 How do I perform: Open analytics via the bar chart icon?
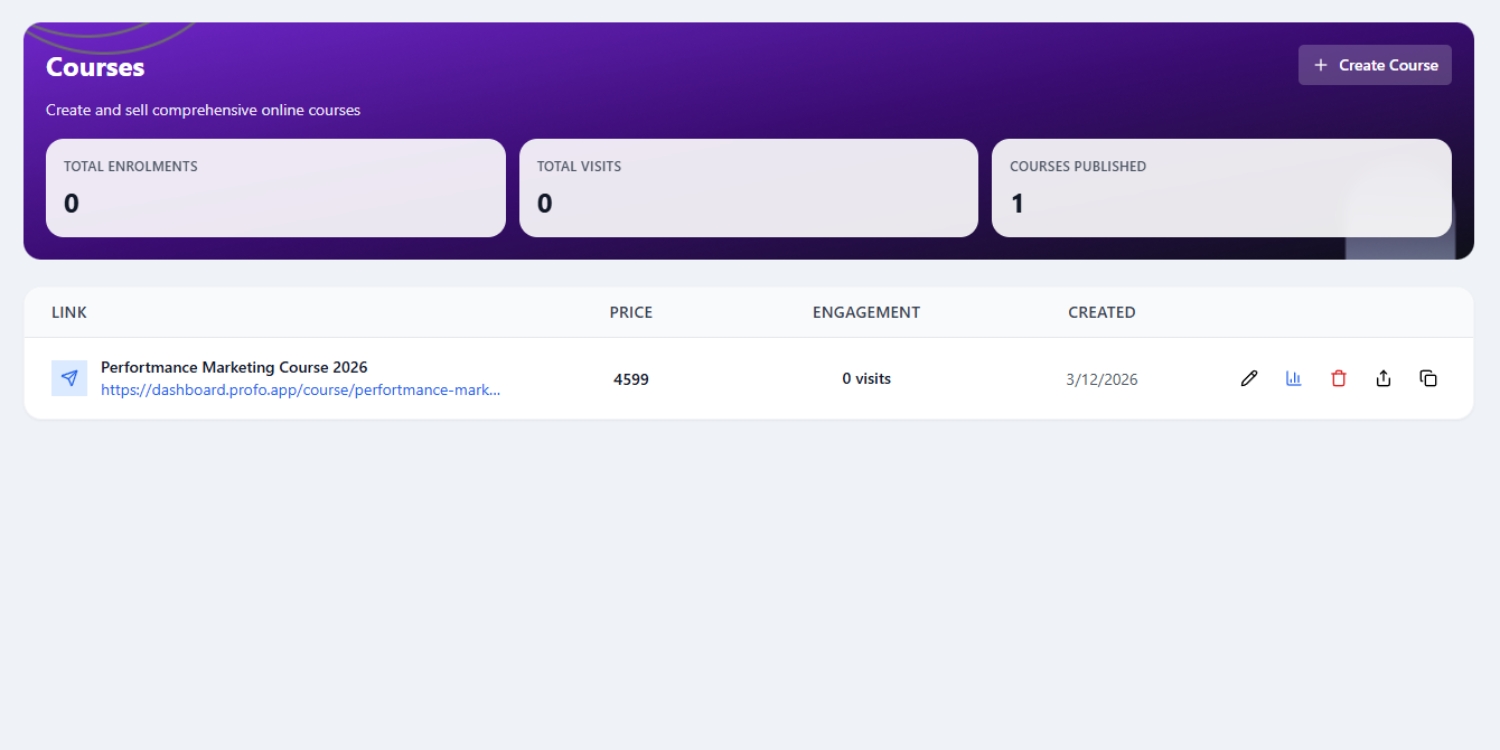(1293, 378)
